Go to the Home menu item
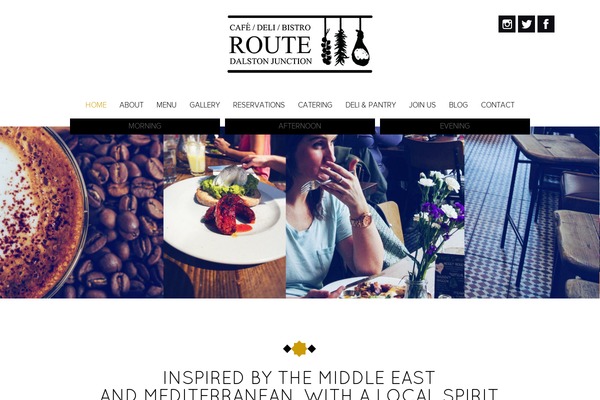 click(x=96, y=105)
